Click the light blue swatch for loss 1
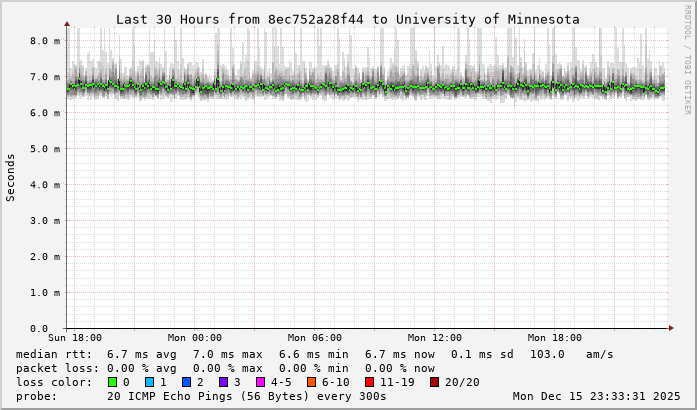 pyautogui.click(x=149, y=382)
